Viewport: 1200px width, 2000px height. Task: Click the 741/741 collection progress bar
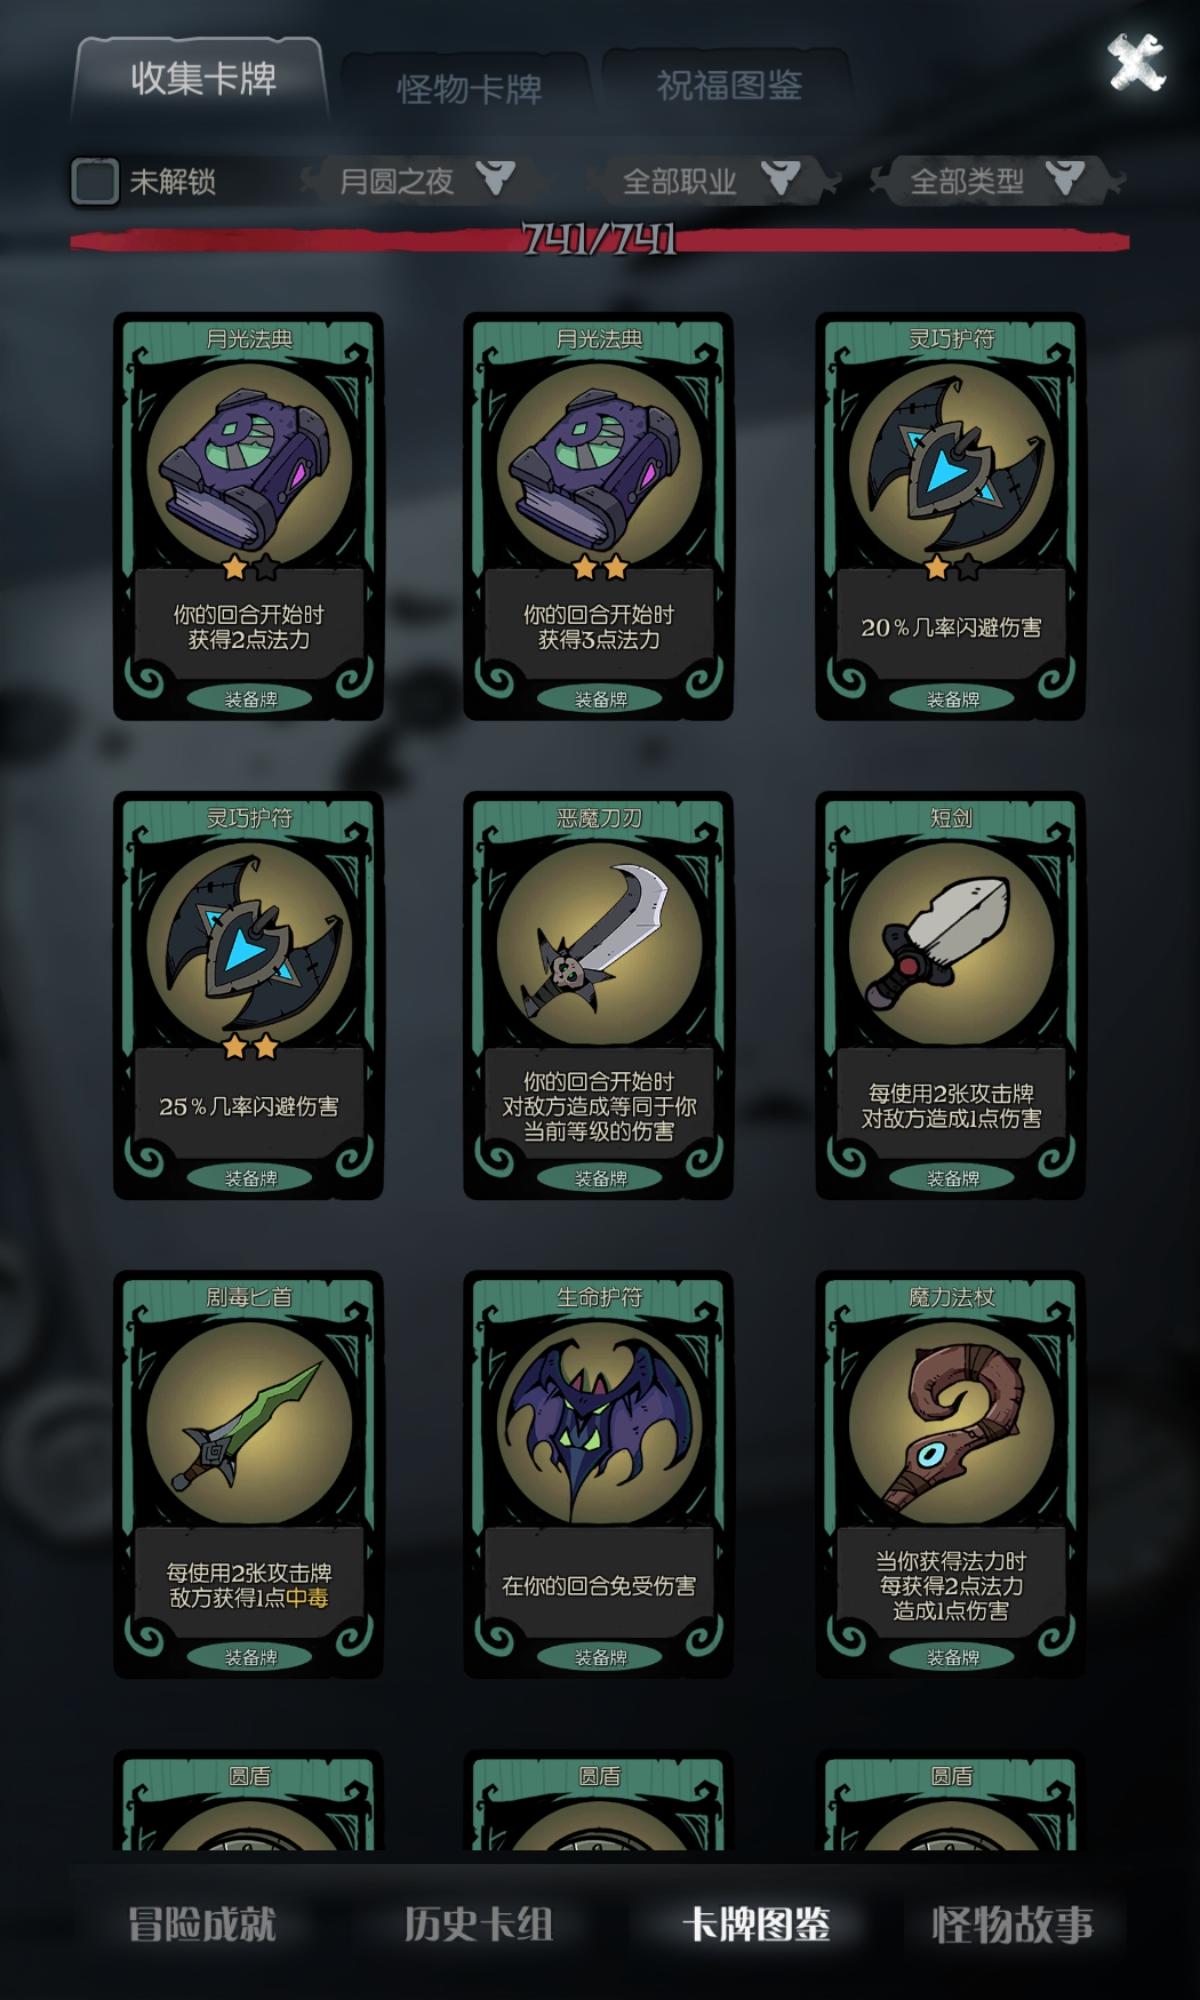pyautogui.click(x=599, y=239)
